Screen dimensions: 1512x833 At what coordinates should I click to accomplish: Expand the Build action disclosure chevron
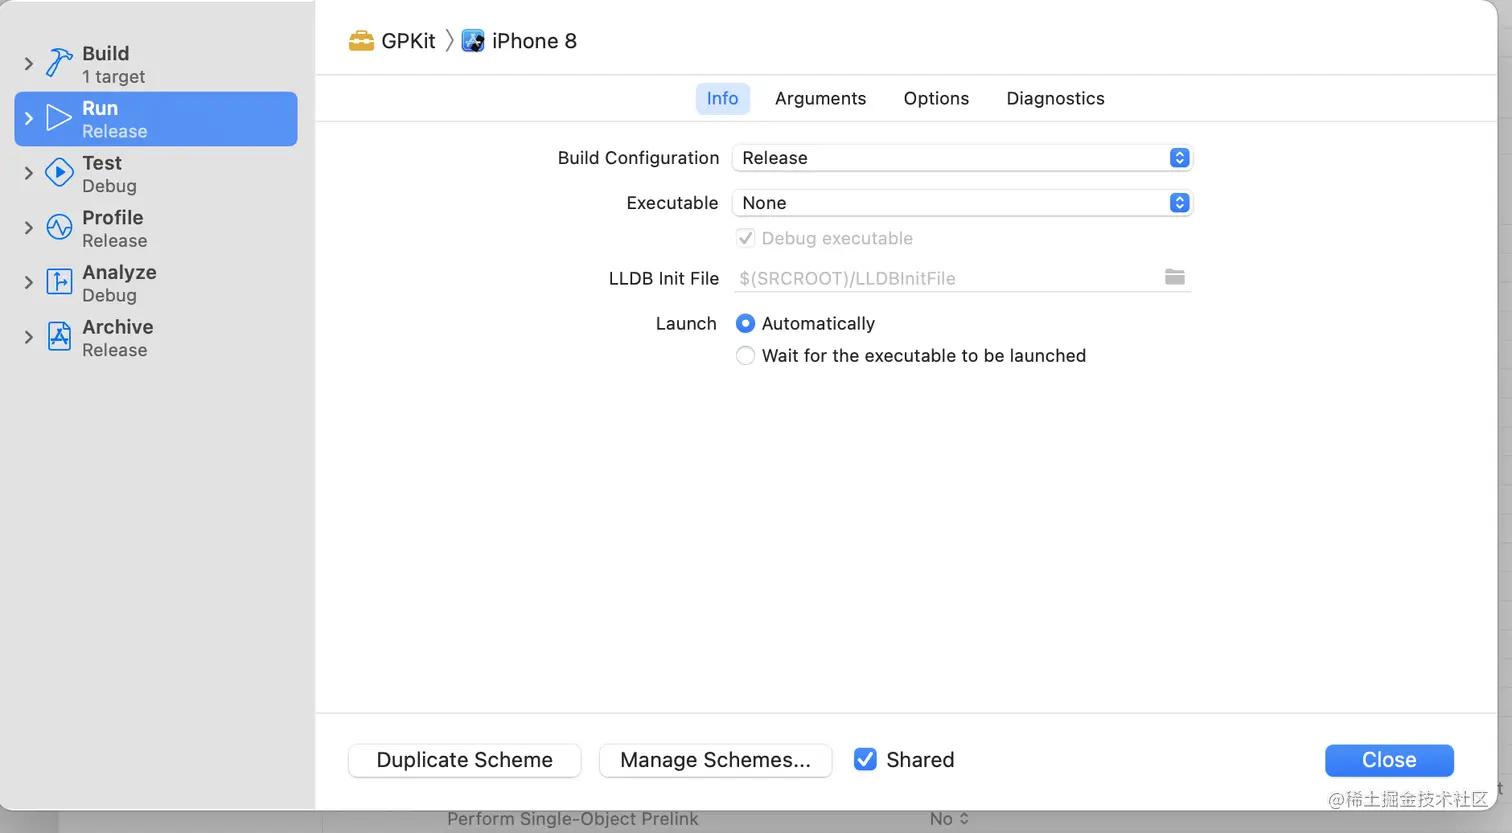click(28, 64)
